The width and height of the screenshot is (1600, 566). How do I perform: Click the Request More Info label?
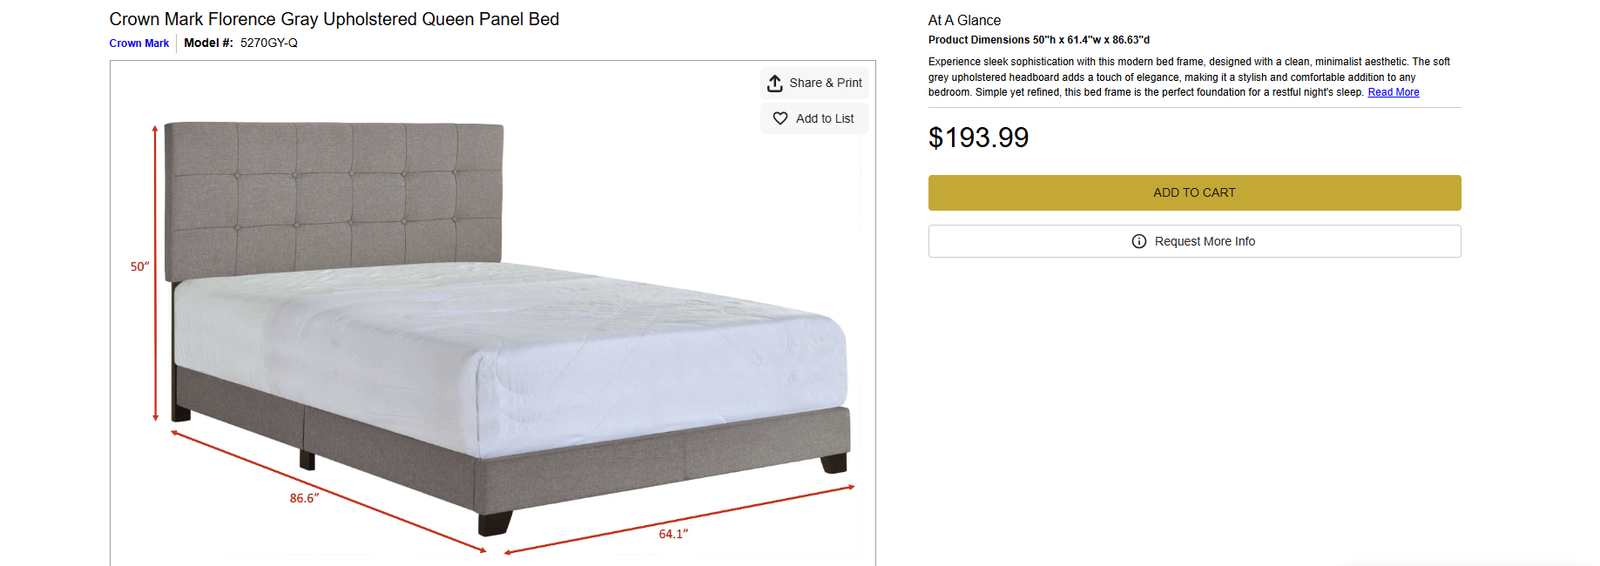1204,241
